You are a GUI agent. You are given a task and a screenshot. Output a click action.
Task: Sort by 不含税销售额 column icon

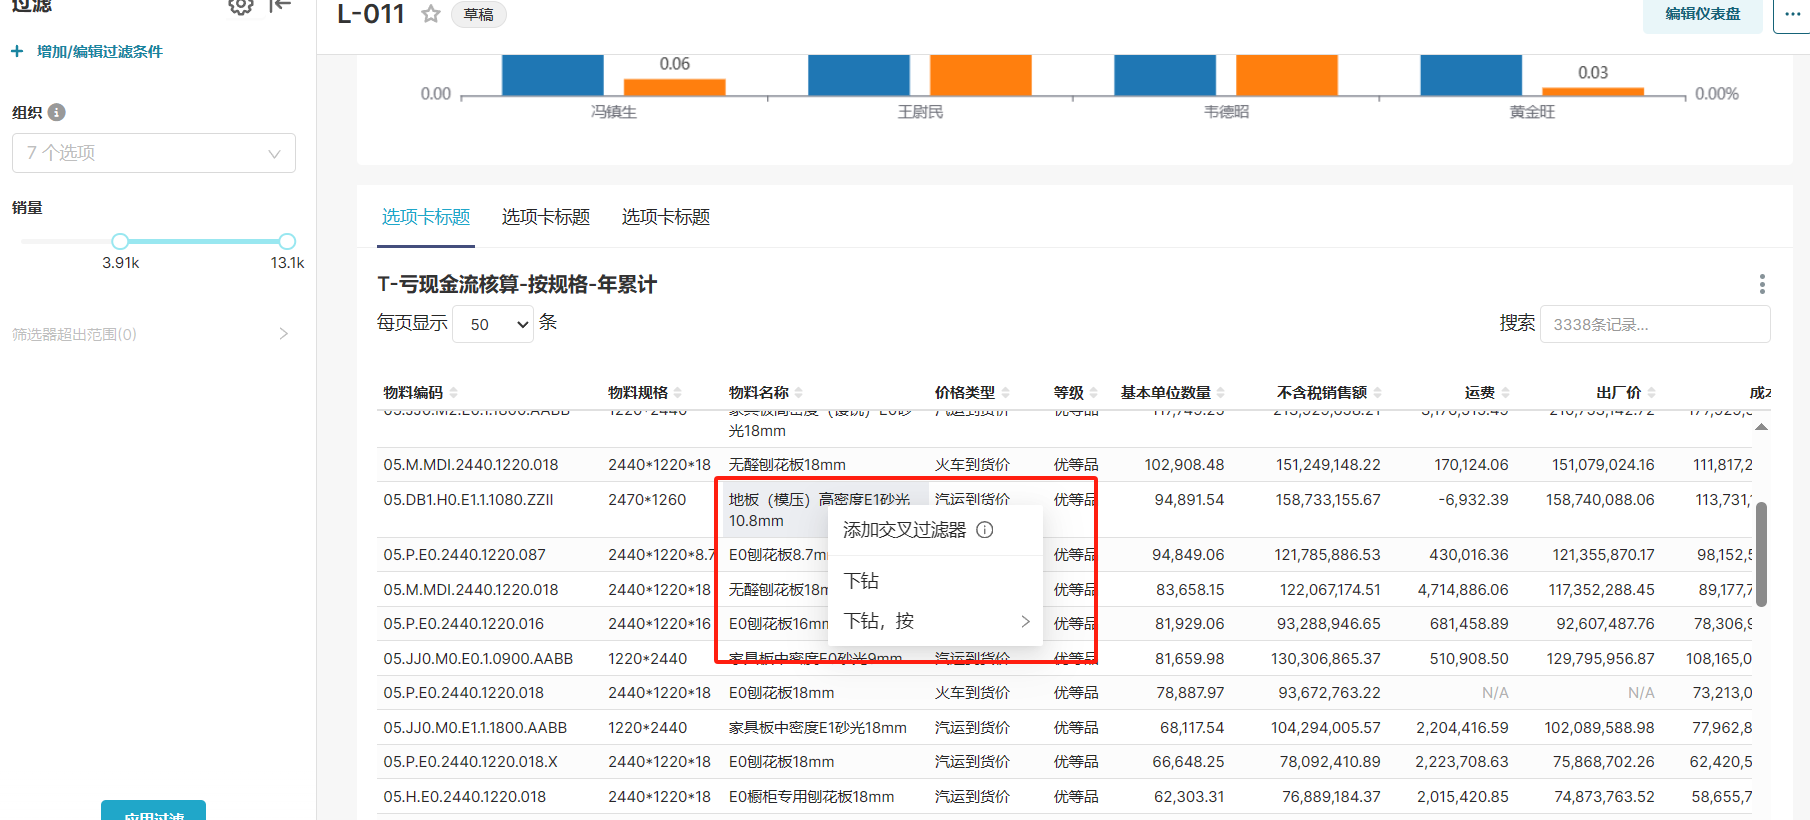coord(1378,393)
